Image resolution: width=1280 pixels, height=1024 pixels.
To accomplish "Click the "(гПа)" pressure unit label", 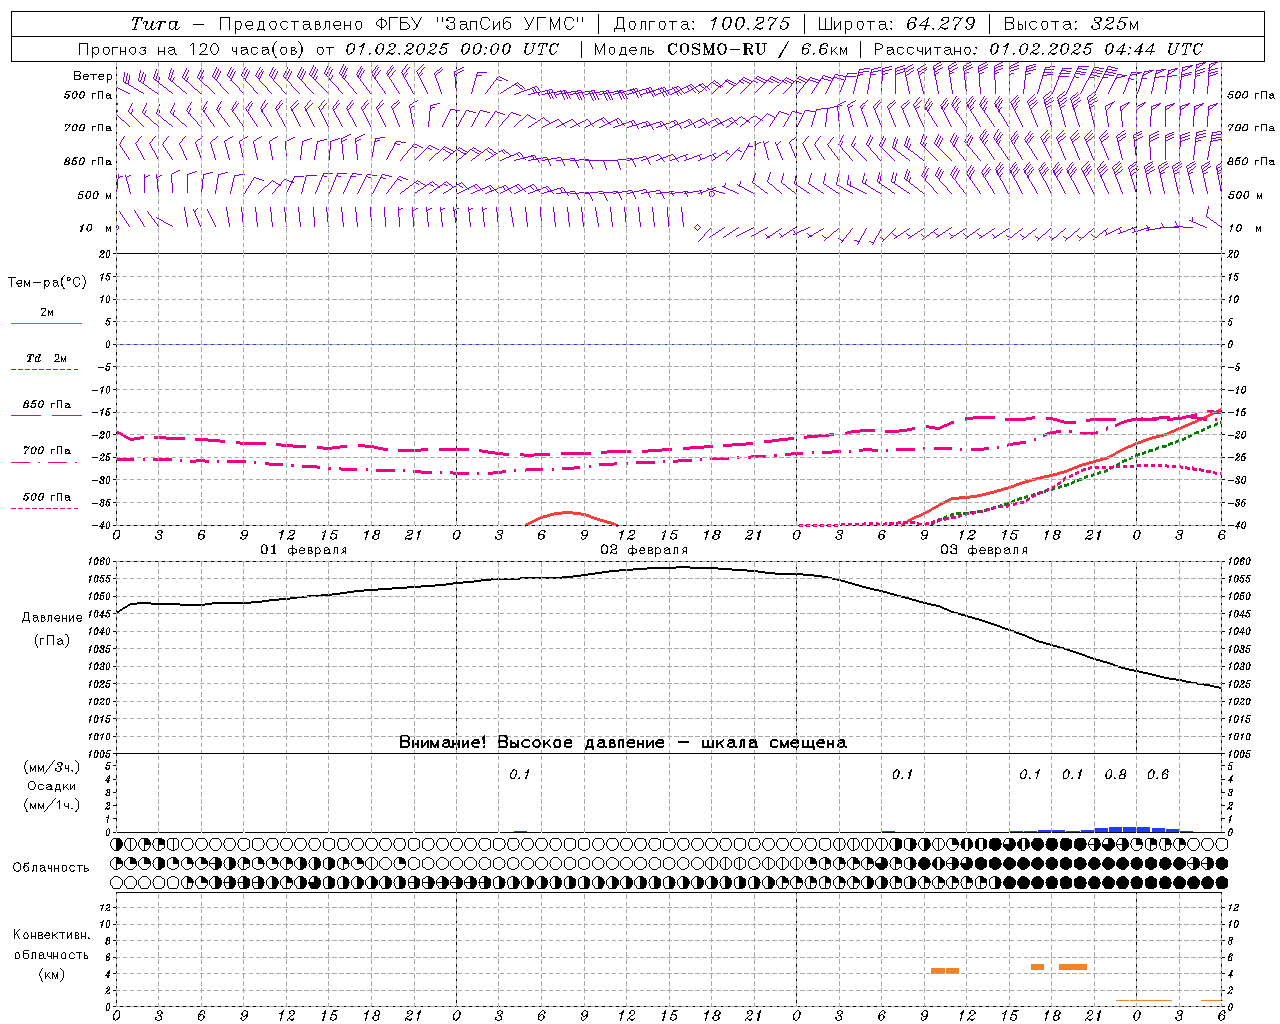I will [x=52, y=641].
